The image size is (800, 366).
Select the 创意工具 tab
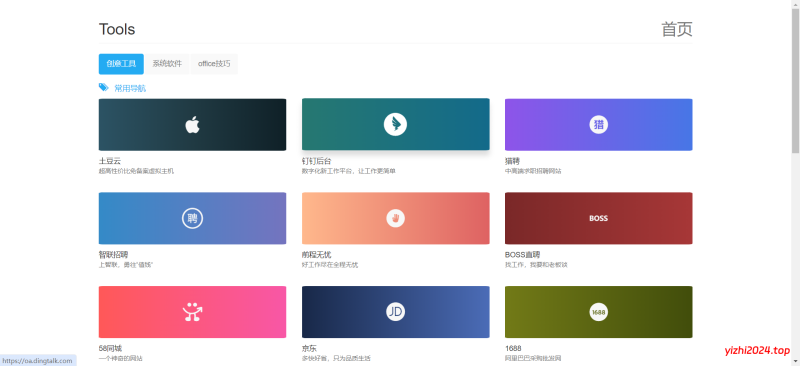pos(121,64)
